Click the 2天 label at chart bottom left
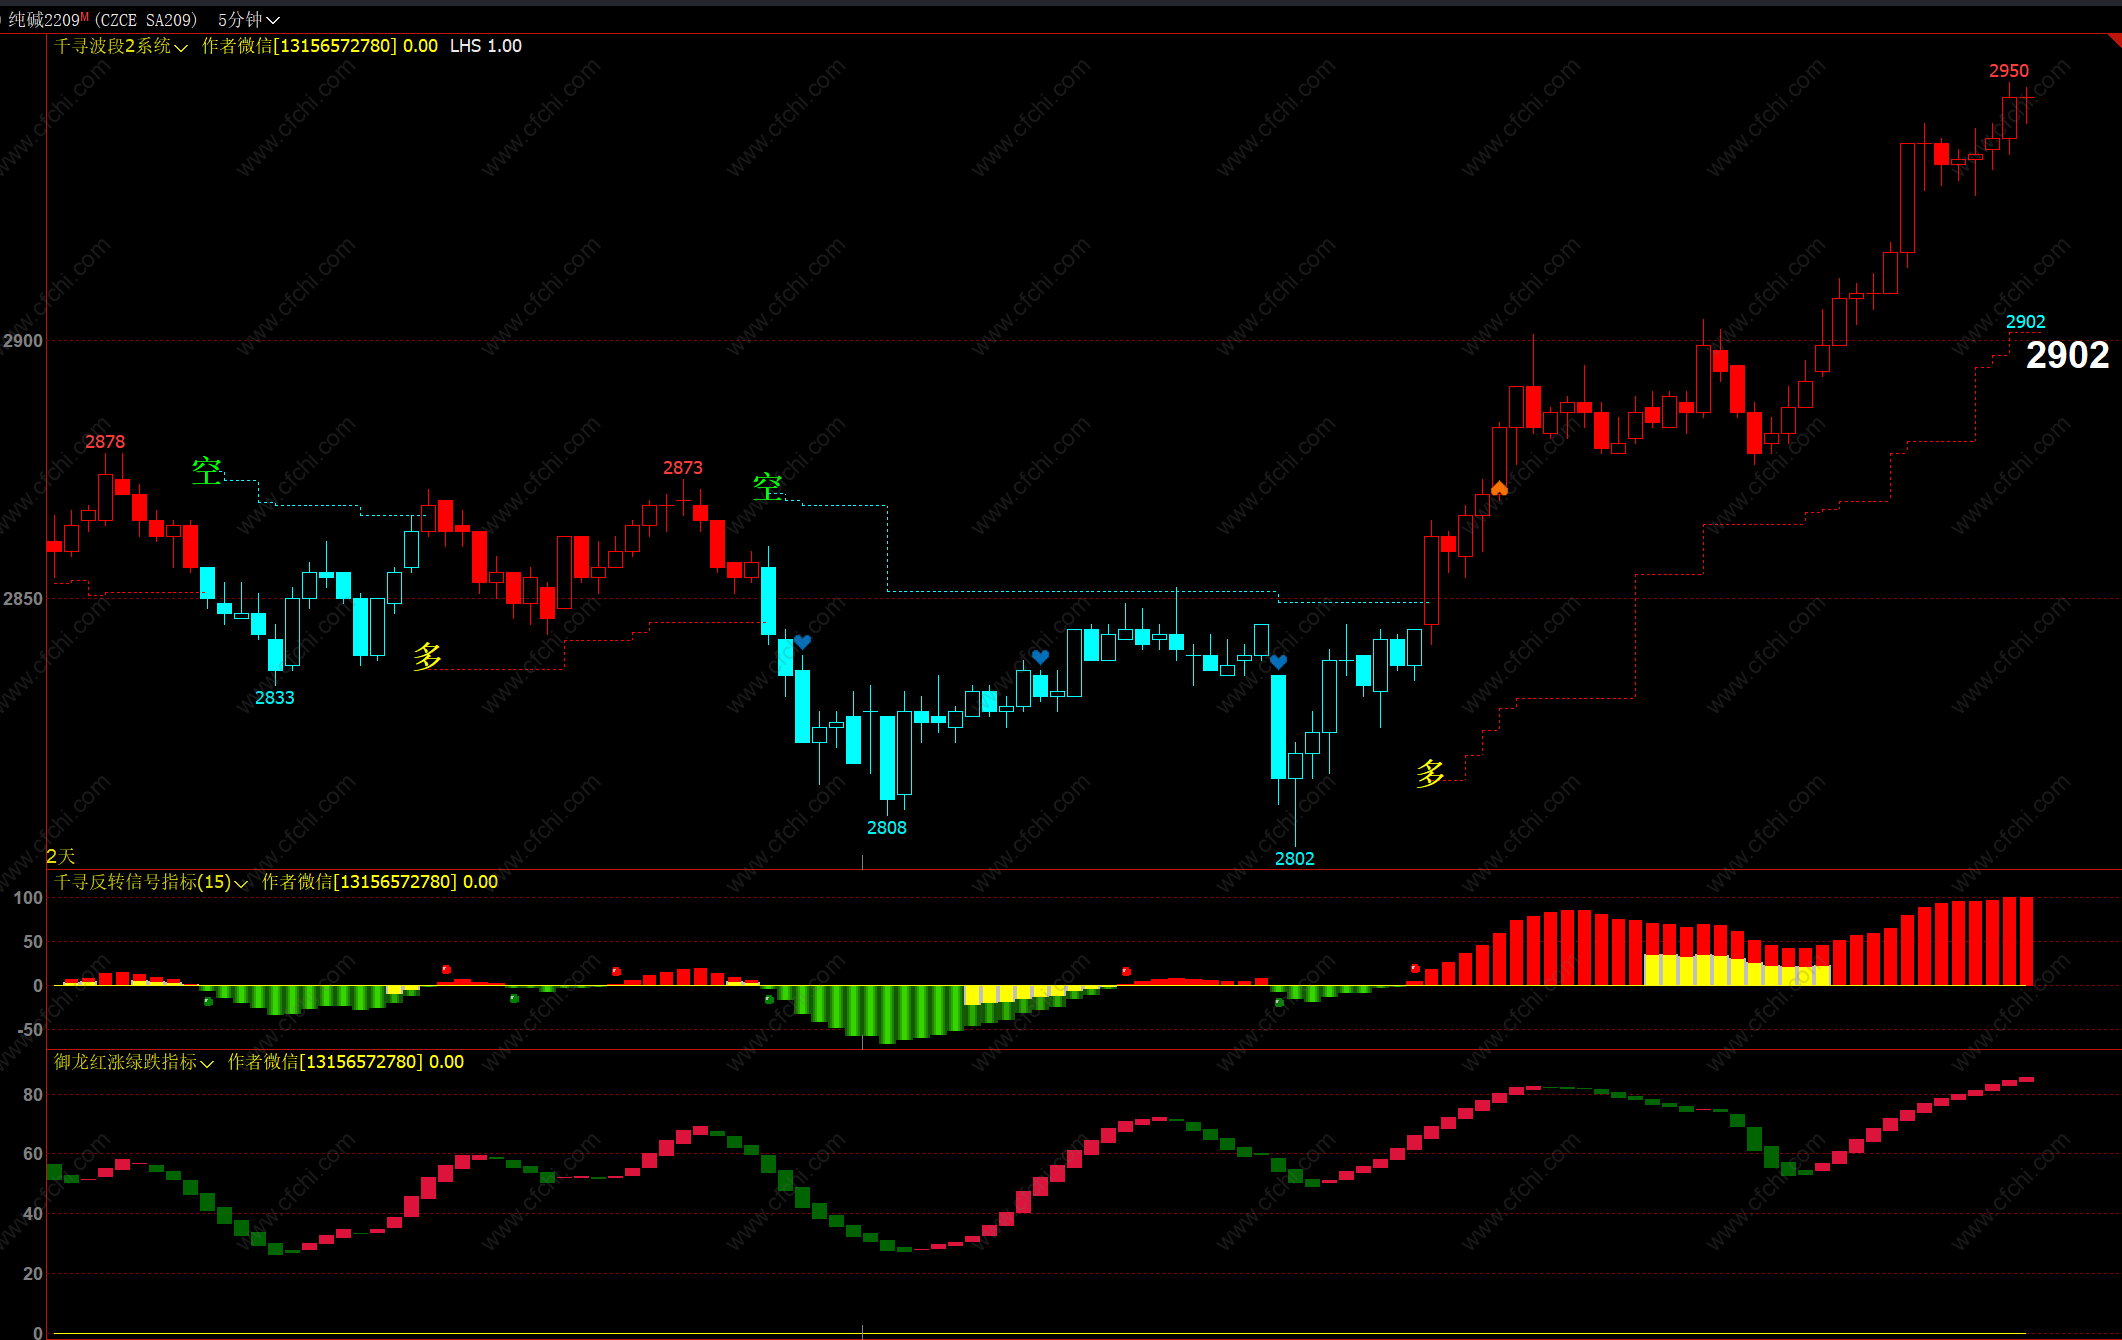Screen dimensions: 2122x1340 tap(61, 856)
